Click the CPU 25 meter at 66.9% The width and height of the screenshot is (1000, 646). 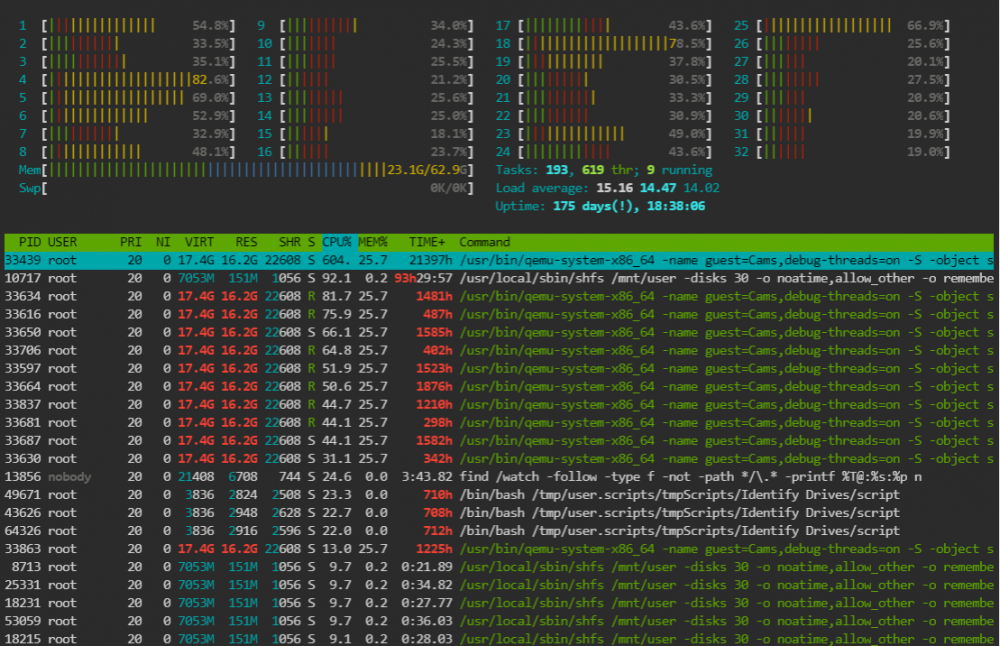point(842,26)
